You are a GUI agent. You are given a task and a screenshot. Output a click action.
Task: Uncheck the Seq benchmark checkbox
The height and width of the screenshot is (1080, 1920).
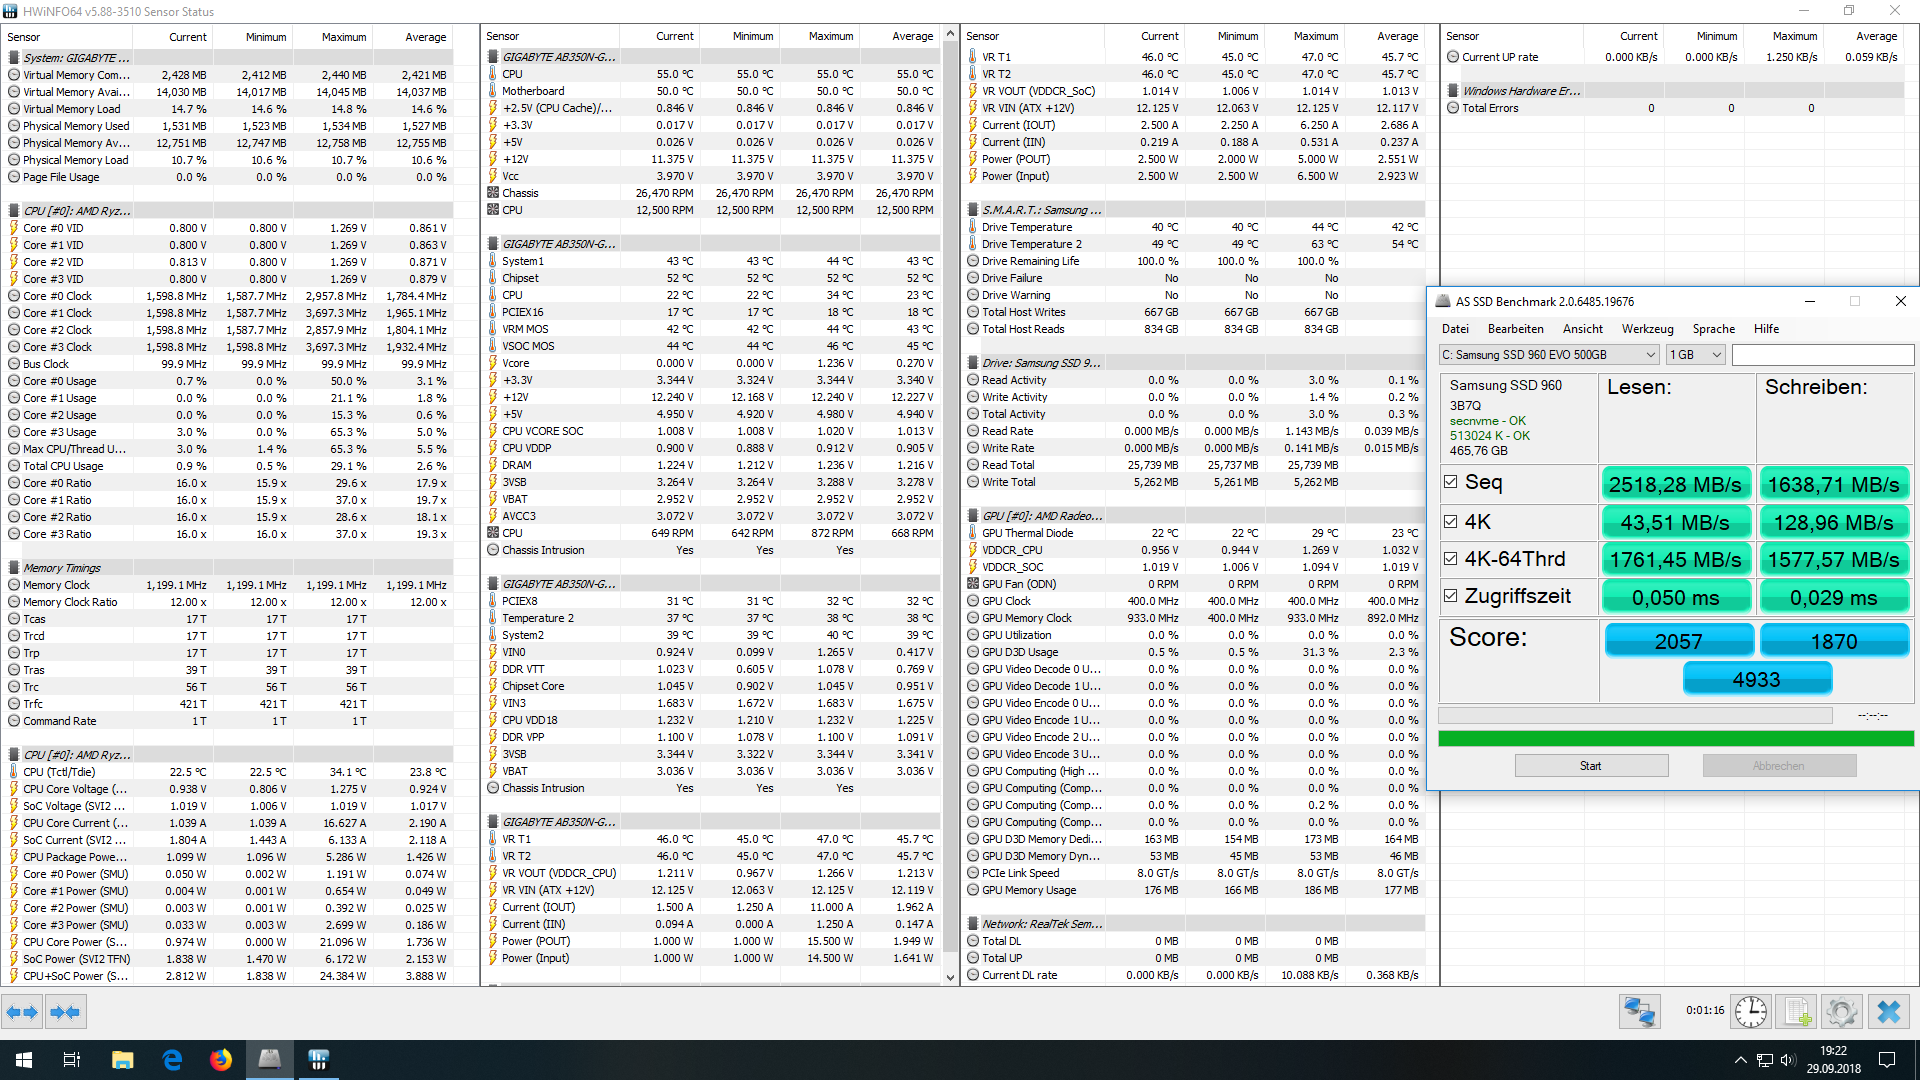(1451, 482)
